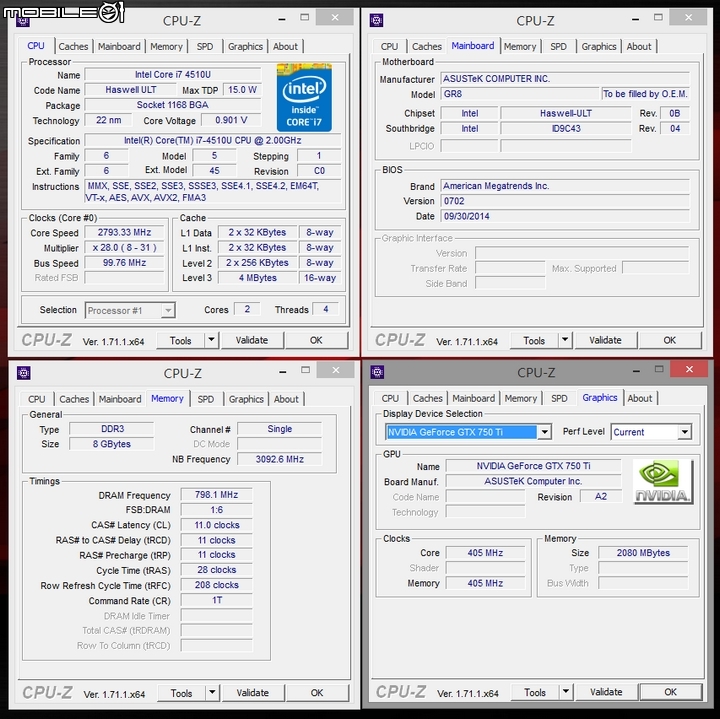Click Tools button in Graphics window
This screenshot has height=719, width=720.
coord(535,692)
